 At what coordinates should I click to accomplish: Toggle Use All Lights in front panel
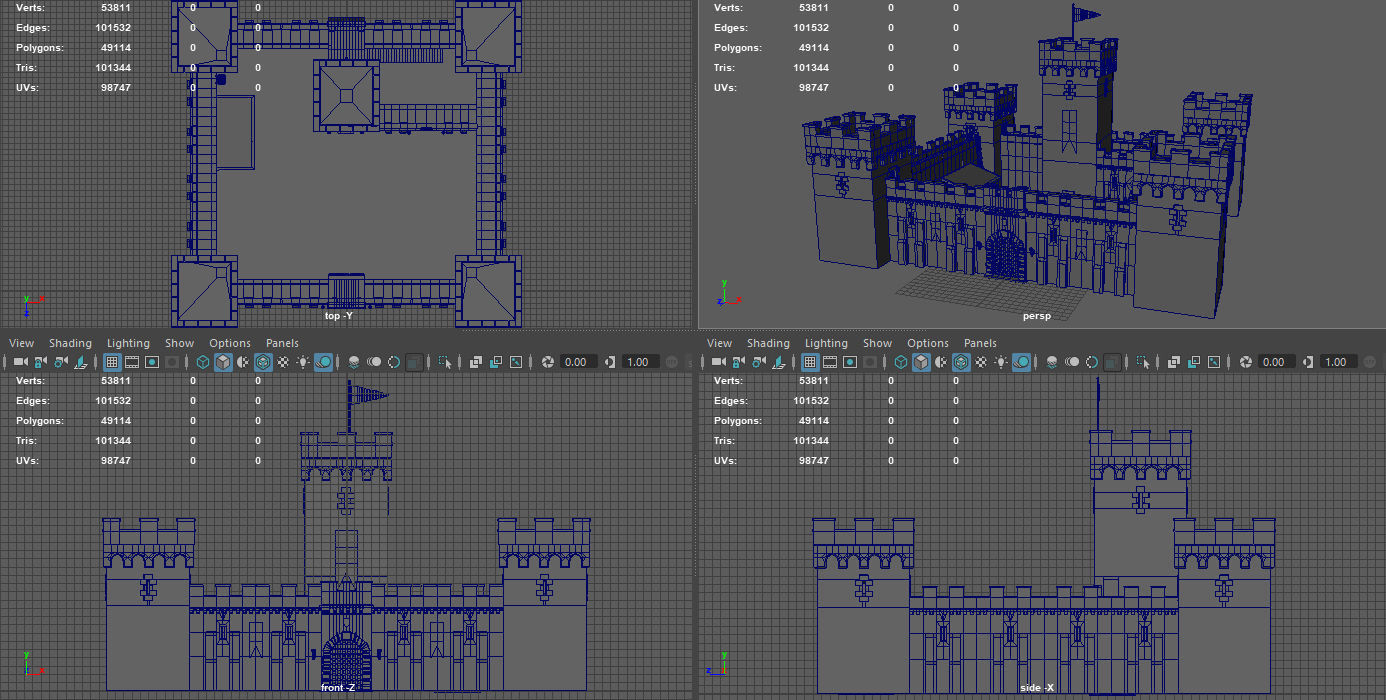point(303,362)
